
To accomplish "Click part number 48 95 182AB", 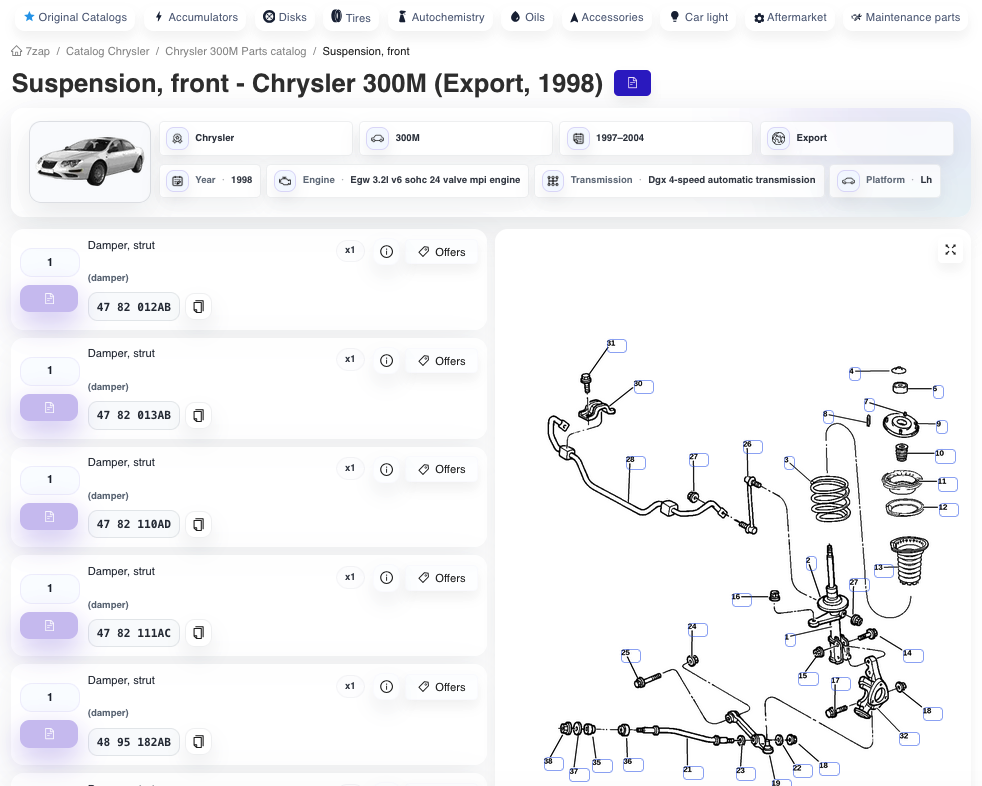I will pos(133,742).
